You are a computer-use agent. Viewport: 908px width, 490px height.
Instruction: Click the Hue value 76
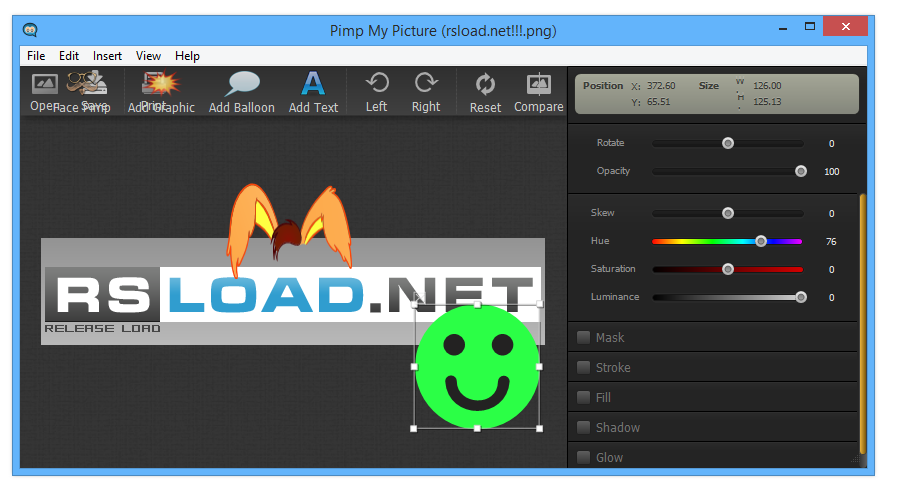point(831,242)
